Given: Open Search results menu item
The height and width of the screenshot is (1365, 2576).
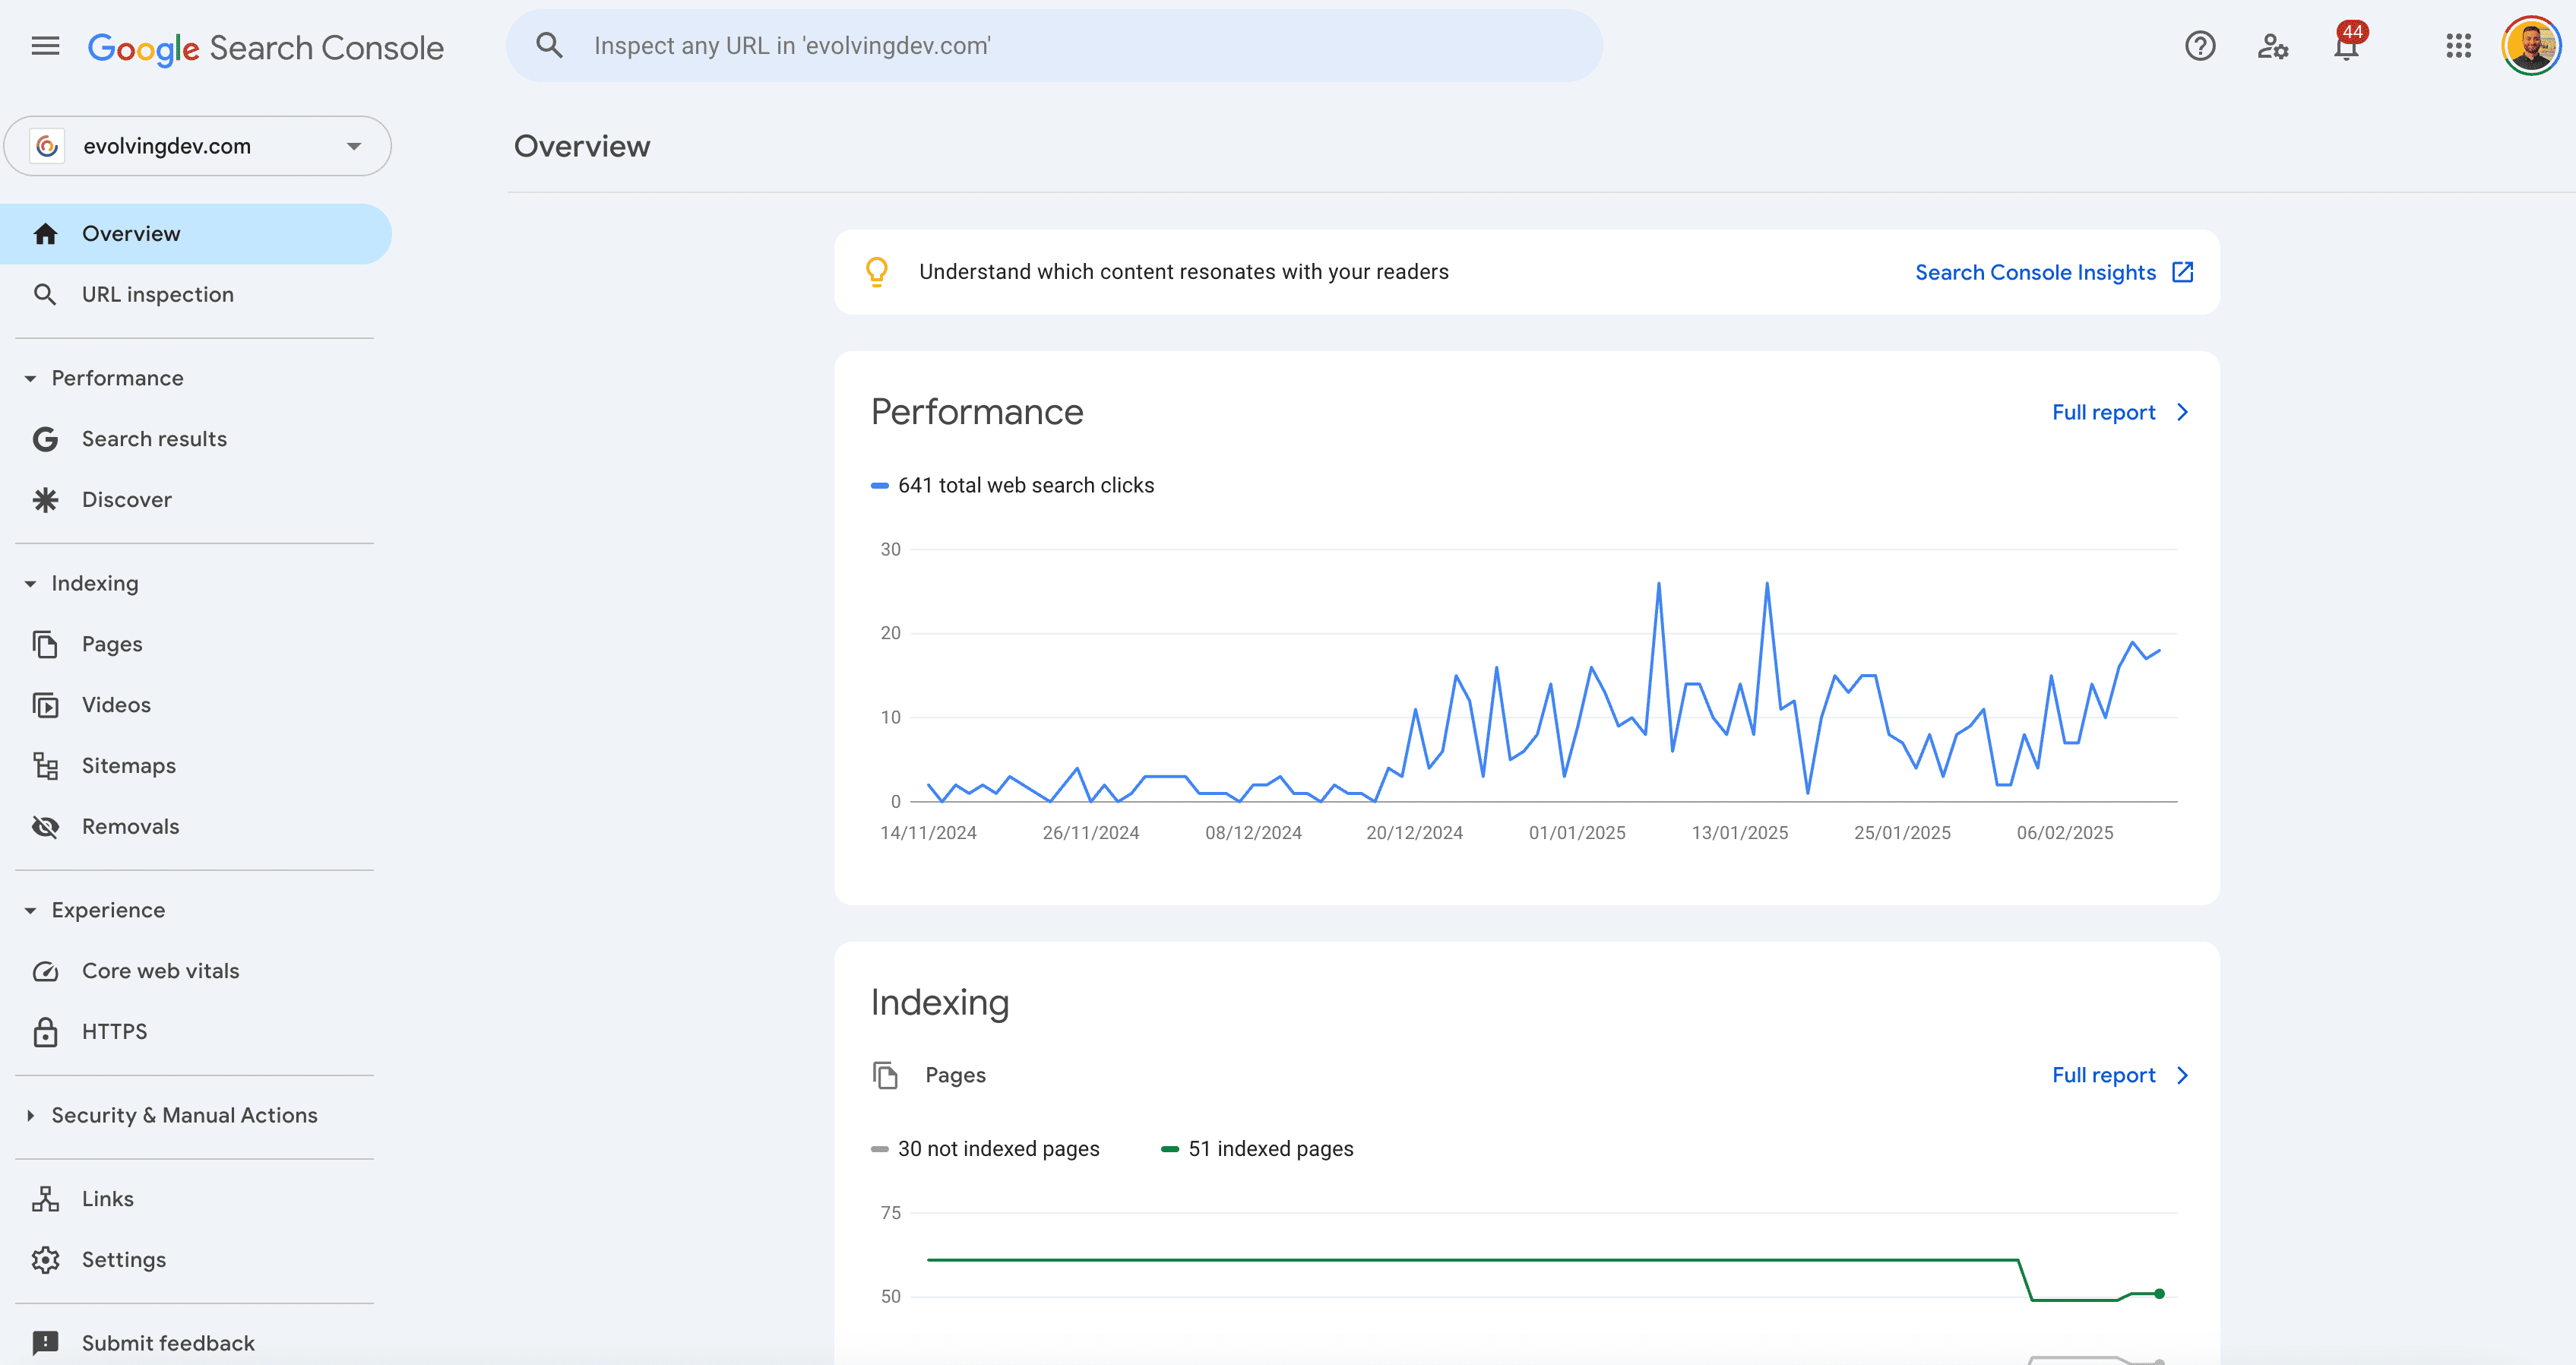Looking at the screenshot, I should click(196, 439).
